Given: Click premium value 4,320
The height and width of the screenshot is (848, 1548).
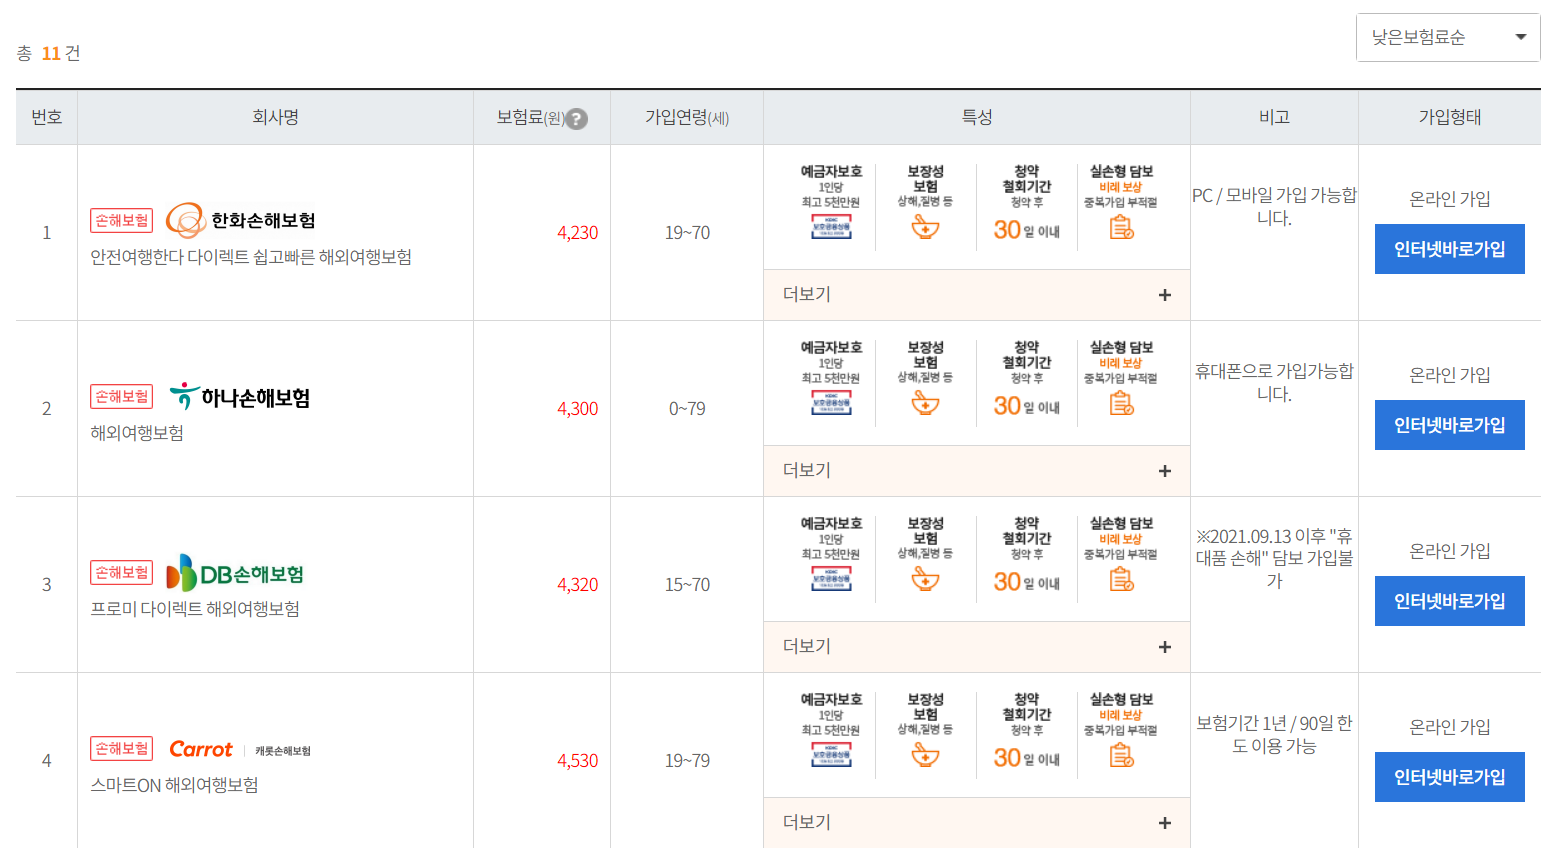Looking at the screenshot, I should (x=577, y=585).
